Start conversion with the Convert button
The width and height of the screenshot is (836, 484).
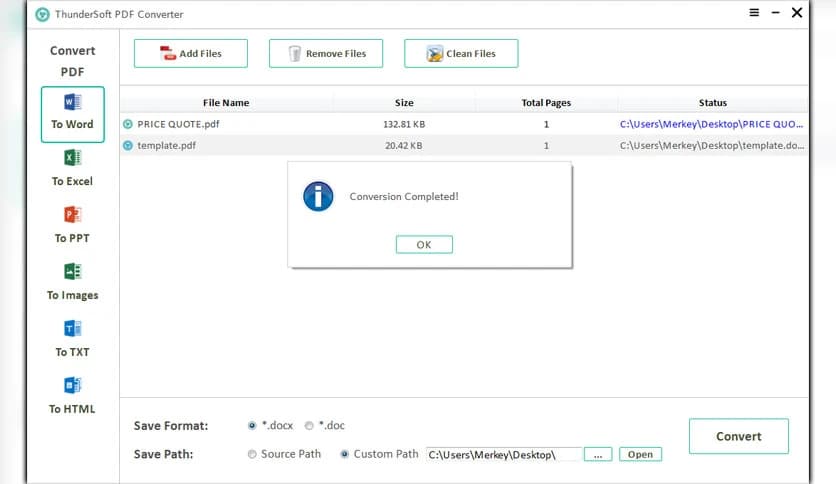coord(738,436)
